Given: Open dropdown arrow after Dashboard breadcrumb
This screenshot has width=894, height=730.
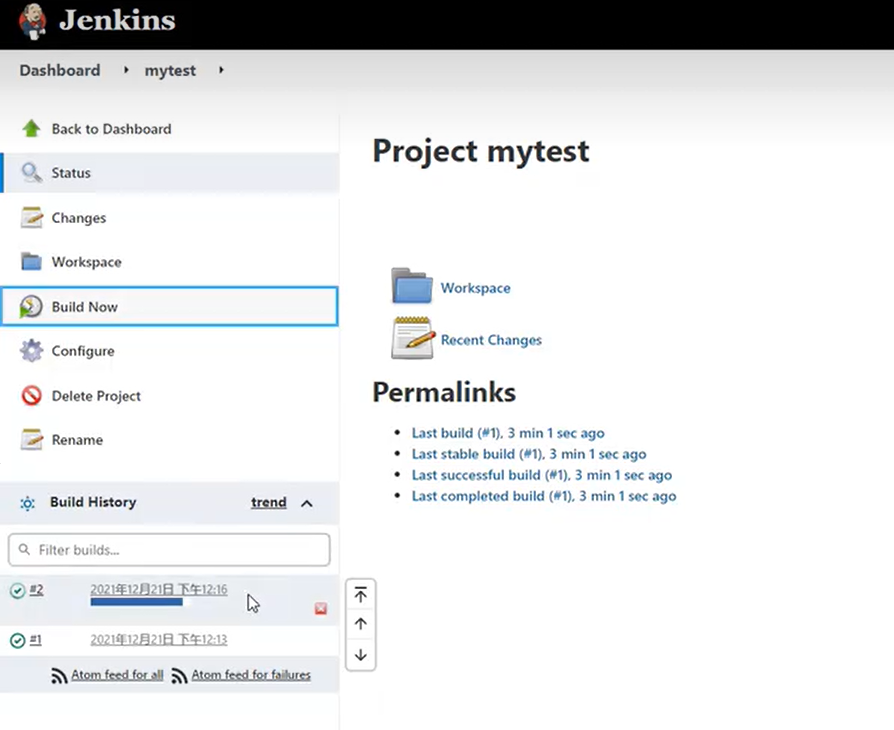Looking at the screenshot, I should click(x=126, y=70).
